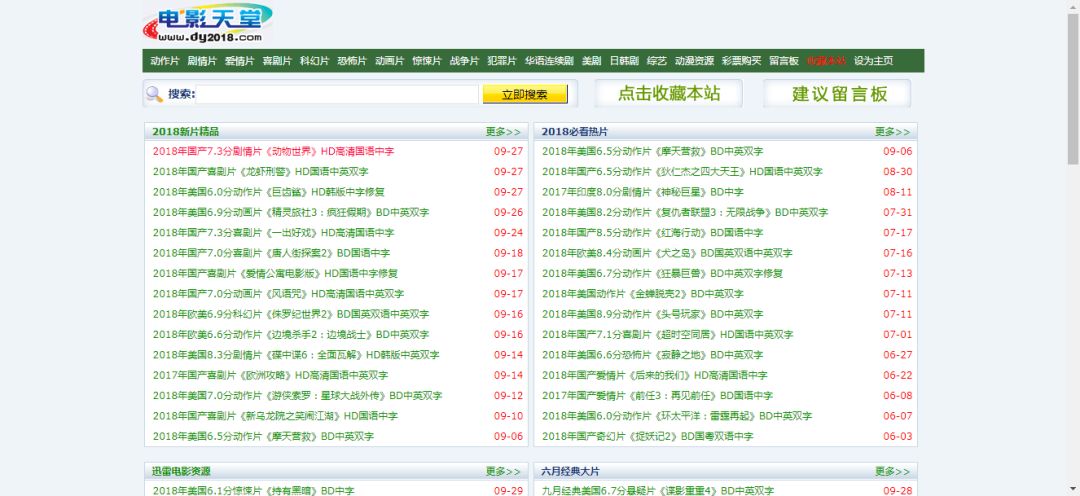This screenshot has height=496, width=1080.
Task: Choose 战争片 from the navigation bar
Action: [464, 61]
